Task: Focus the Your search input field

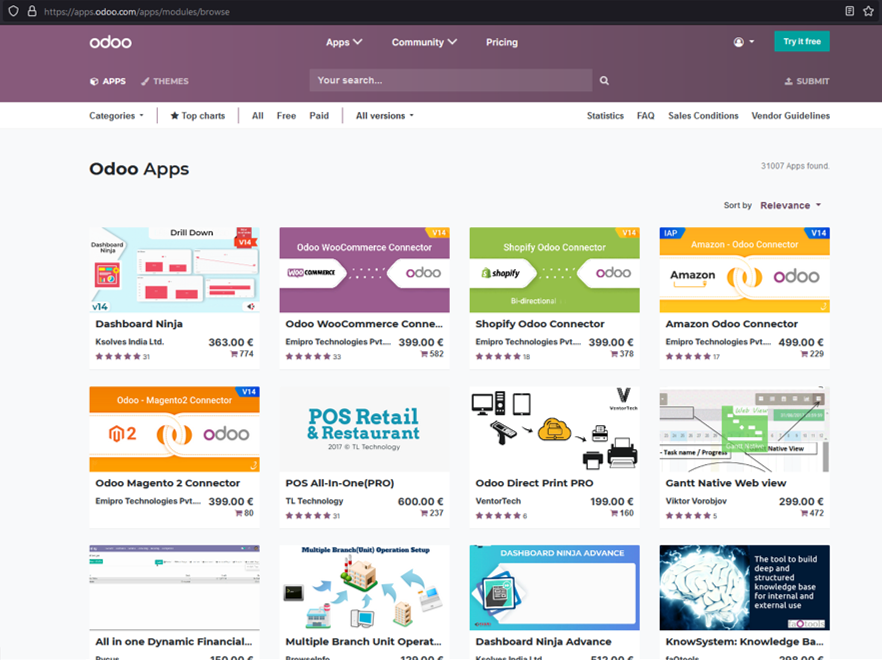Action: [450, 81]
